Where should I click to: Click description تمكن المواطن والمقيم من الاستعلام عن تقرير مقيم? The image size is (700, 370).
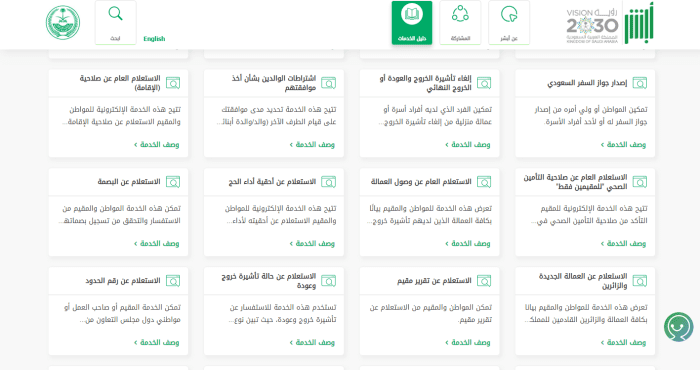click(x=431, y=314)
